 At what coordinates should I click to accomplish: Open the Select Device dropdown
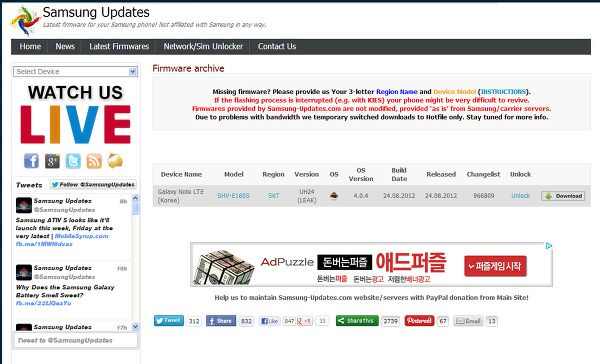coord(75,72)
